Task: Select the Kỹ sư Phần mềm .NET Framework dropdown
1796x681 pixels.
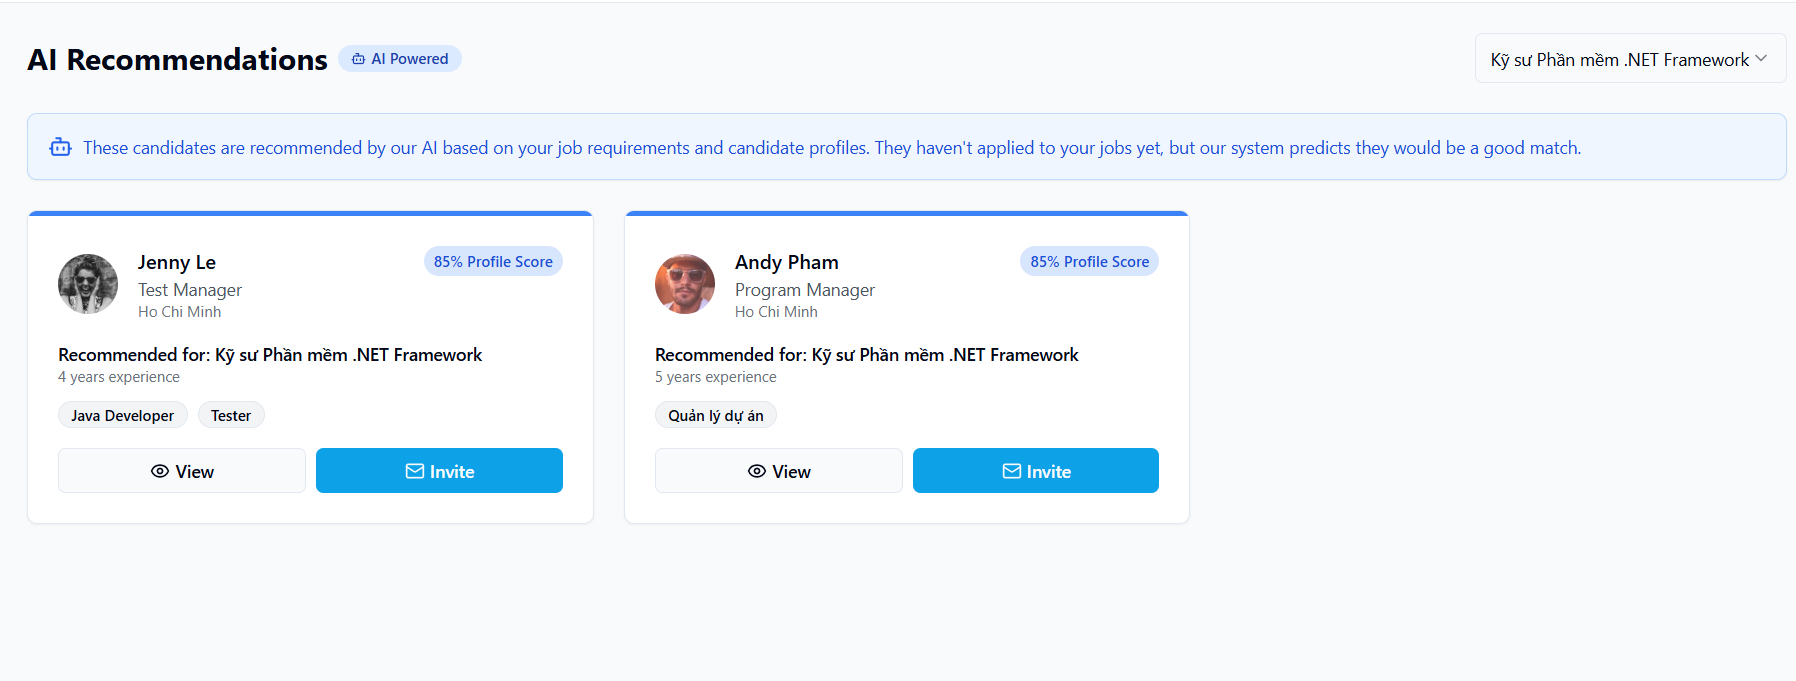Action: tap(1620, 60)
